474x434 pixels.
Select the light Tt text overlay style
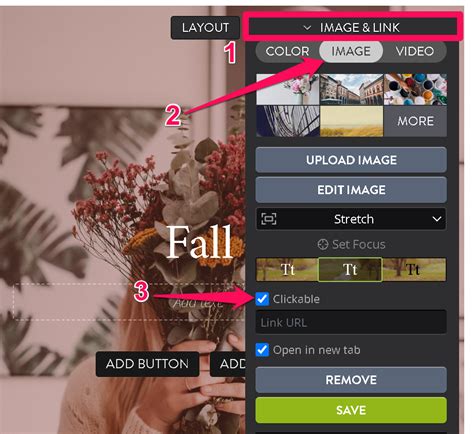(287, 269)
